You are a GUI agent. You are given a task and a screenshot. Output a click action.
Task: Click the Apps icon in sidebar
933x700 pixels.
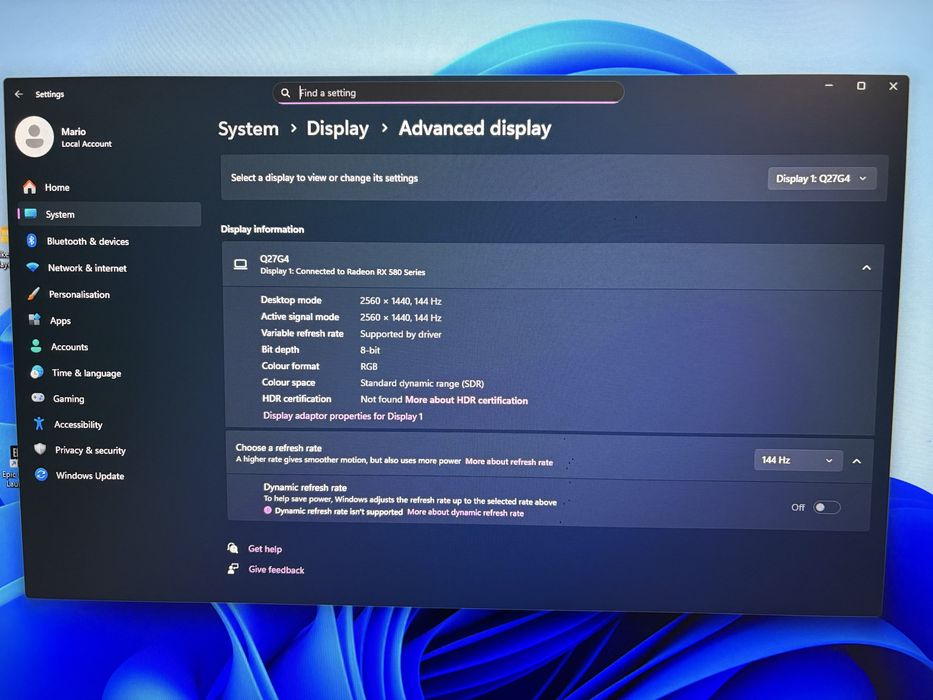(35, 320)
